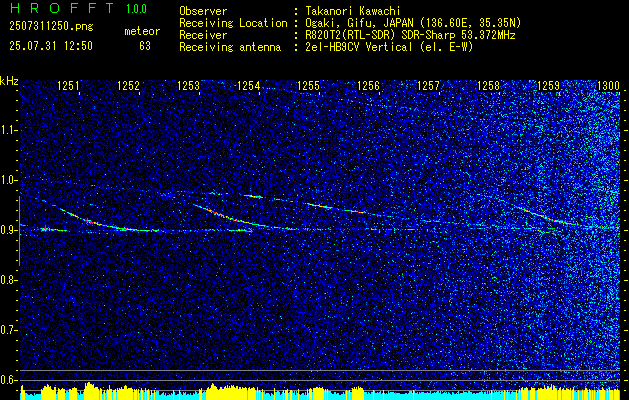The image size is (629, 400).
Task: Click the 1258 time marker
Action: click(x=488, y=85)
